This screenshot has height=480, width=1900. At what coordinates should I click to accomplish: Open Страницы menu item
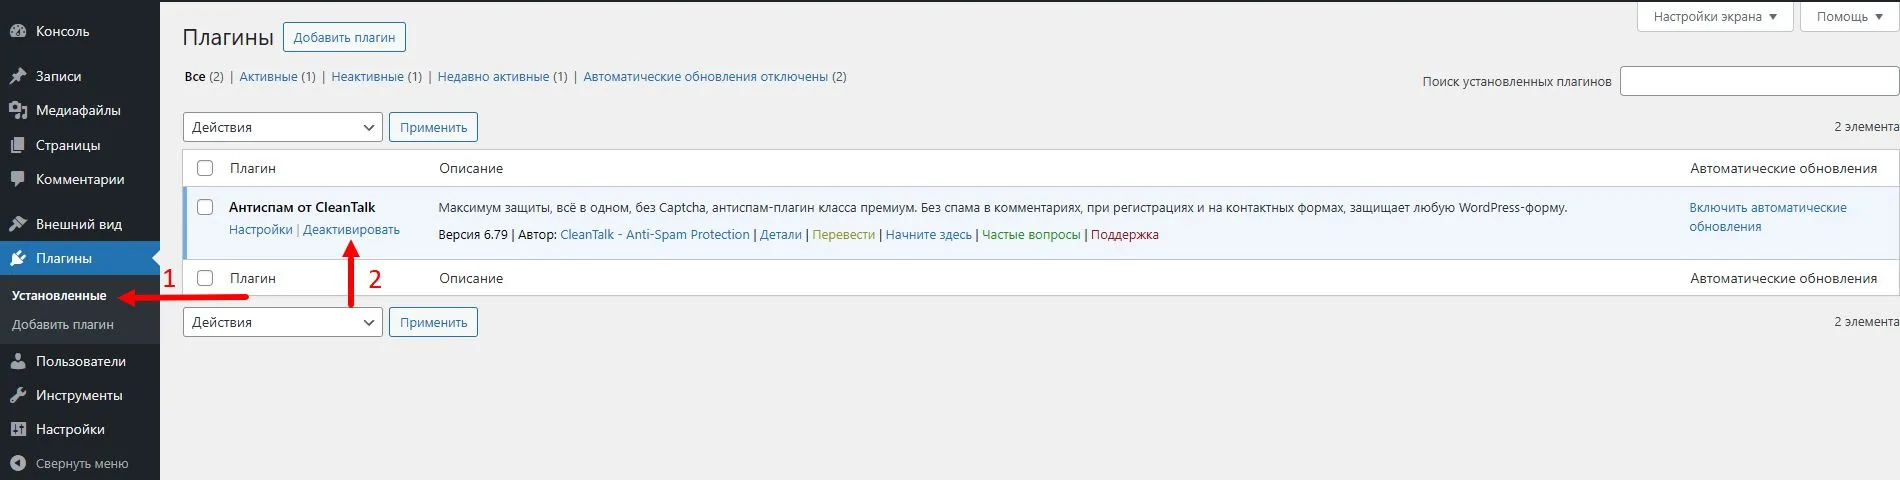[80, 145]
